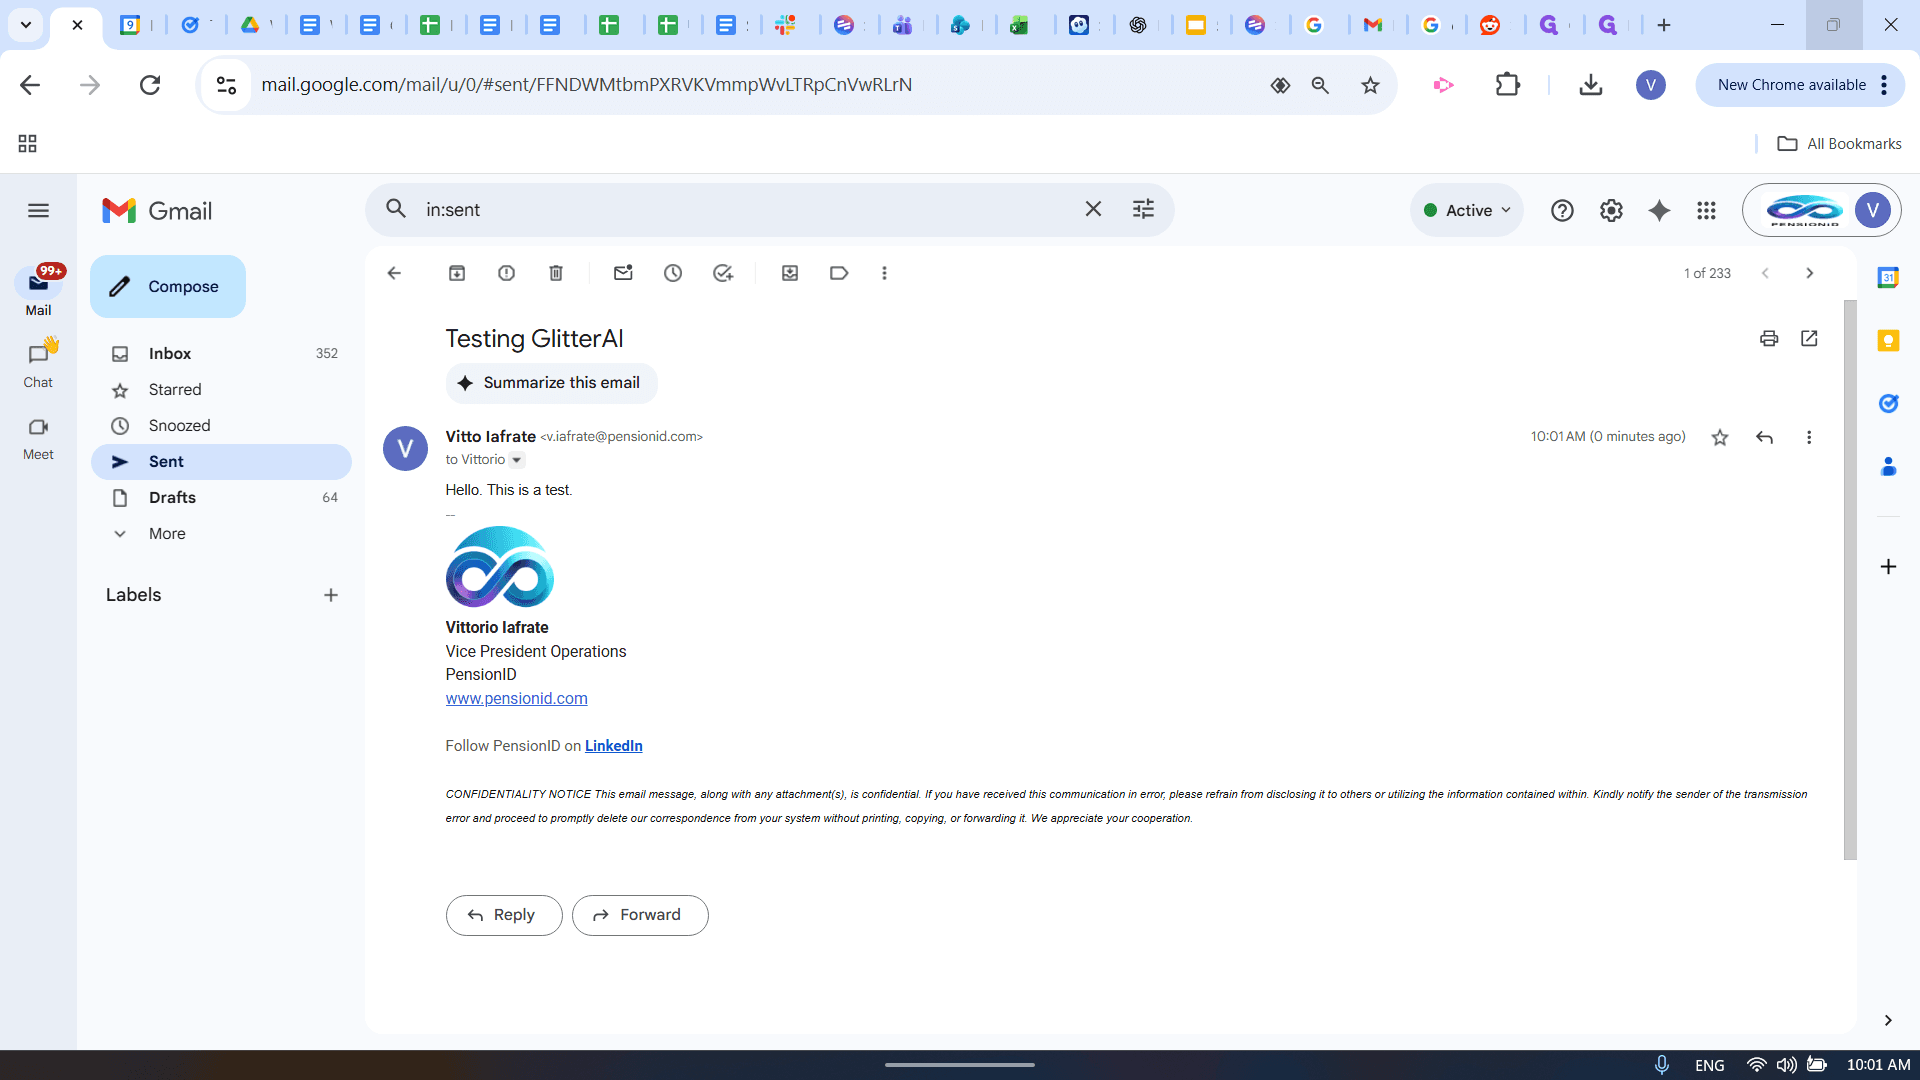The image size is (1920, 1080).
Task: Add email to Tasks
Action: [x=723, y=273]
